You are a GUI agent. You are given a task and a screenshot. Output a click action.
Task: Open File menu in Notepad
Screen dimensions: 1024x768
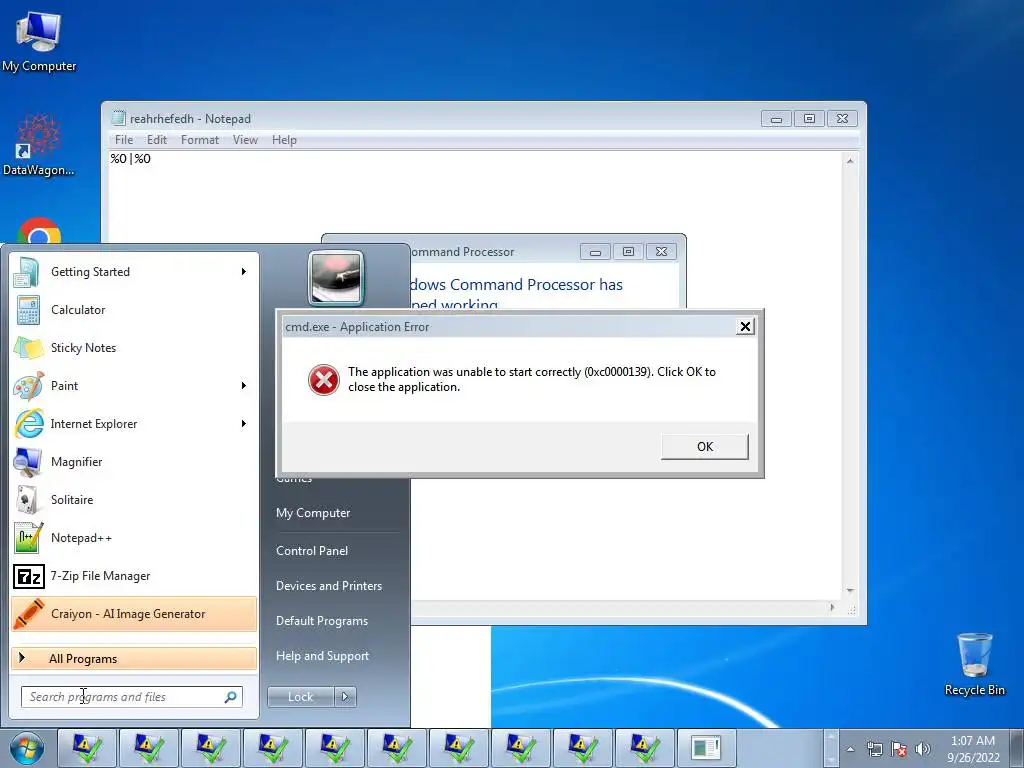click(x=123, y=140)
